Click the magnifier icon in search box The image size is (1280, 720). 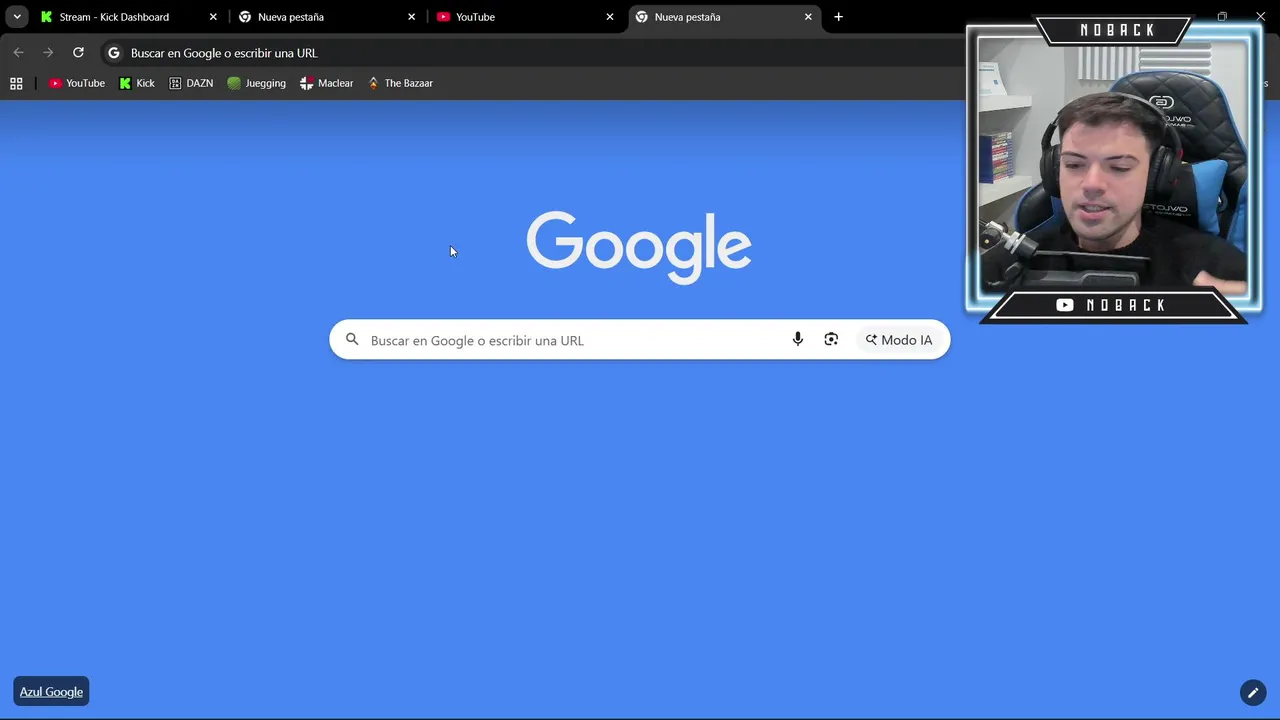[352, 340]
